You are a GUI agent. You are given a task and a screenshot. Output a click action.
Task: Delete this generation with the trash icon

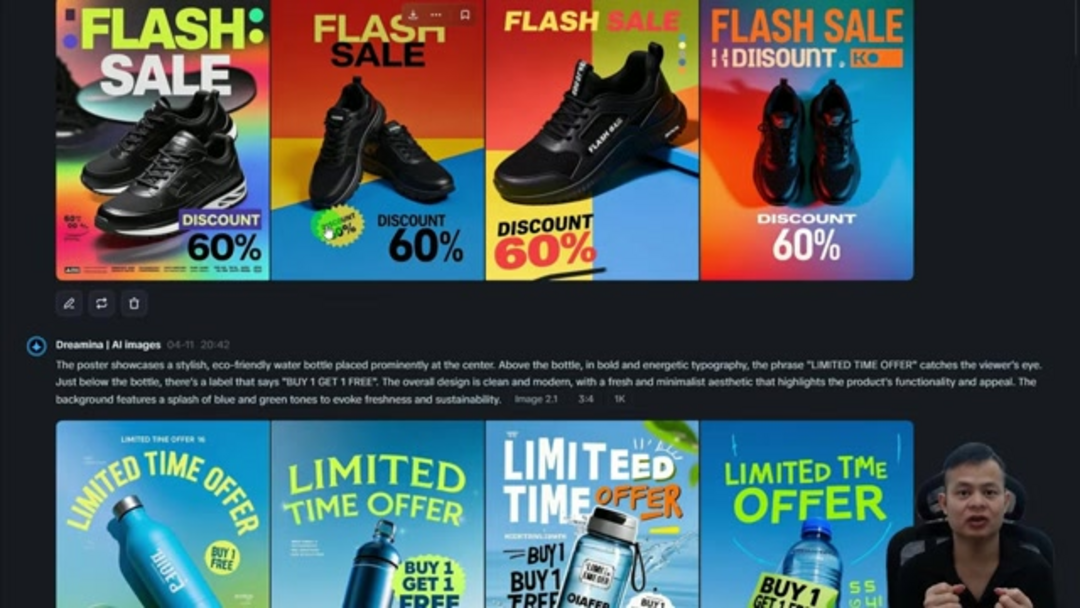(134, 303)
